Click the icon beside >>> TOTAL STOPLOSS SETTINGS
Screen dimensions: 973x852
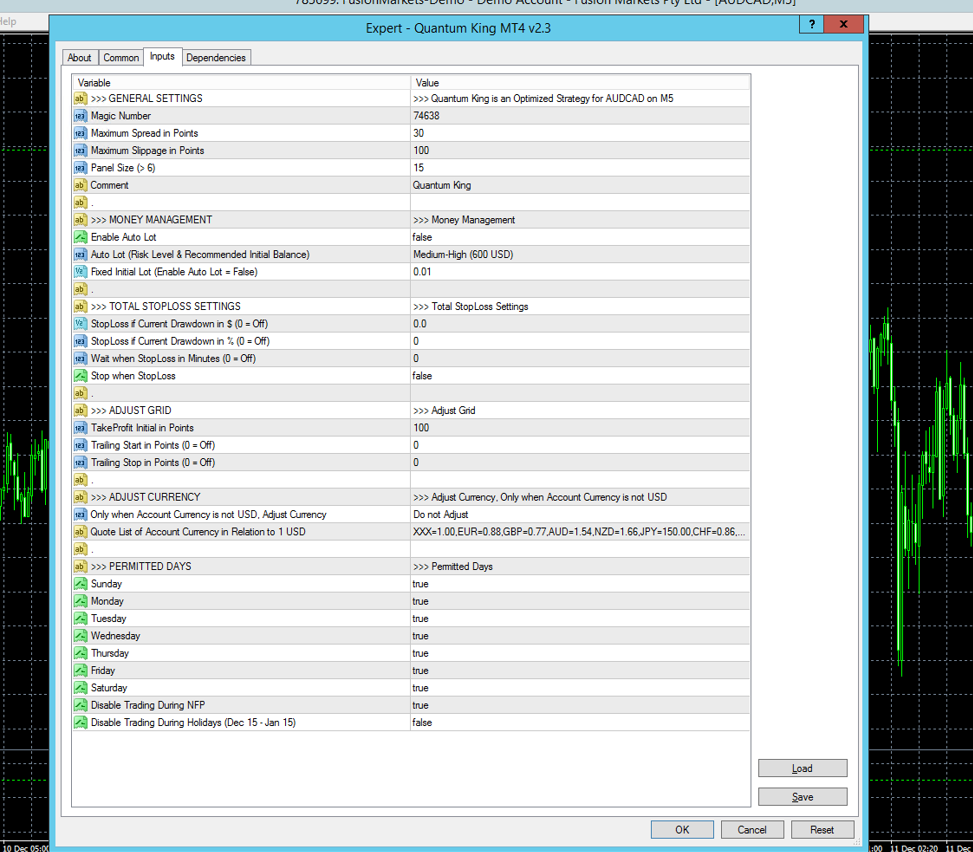(x=80, y=307)
